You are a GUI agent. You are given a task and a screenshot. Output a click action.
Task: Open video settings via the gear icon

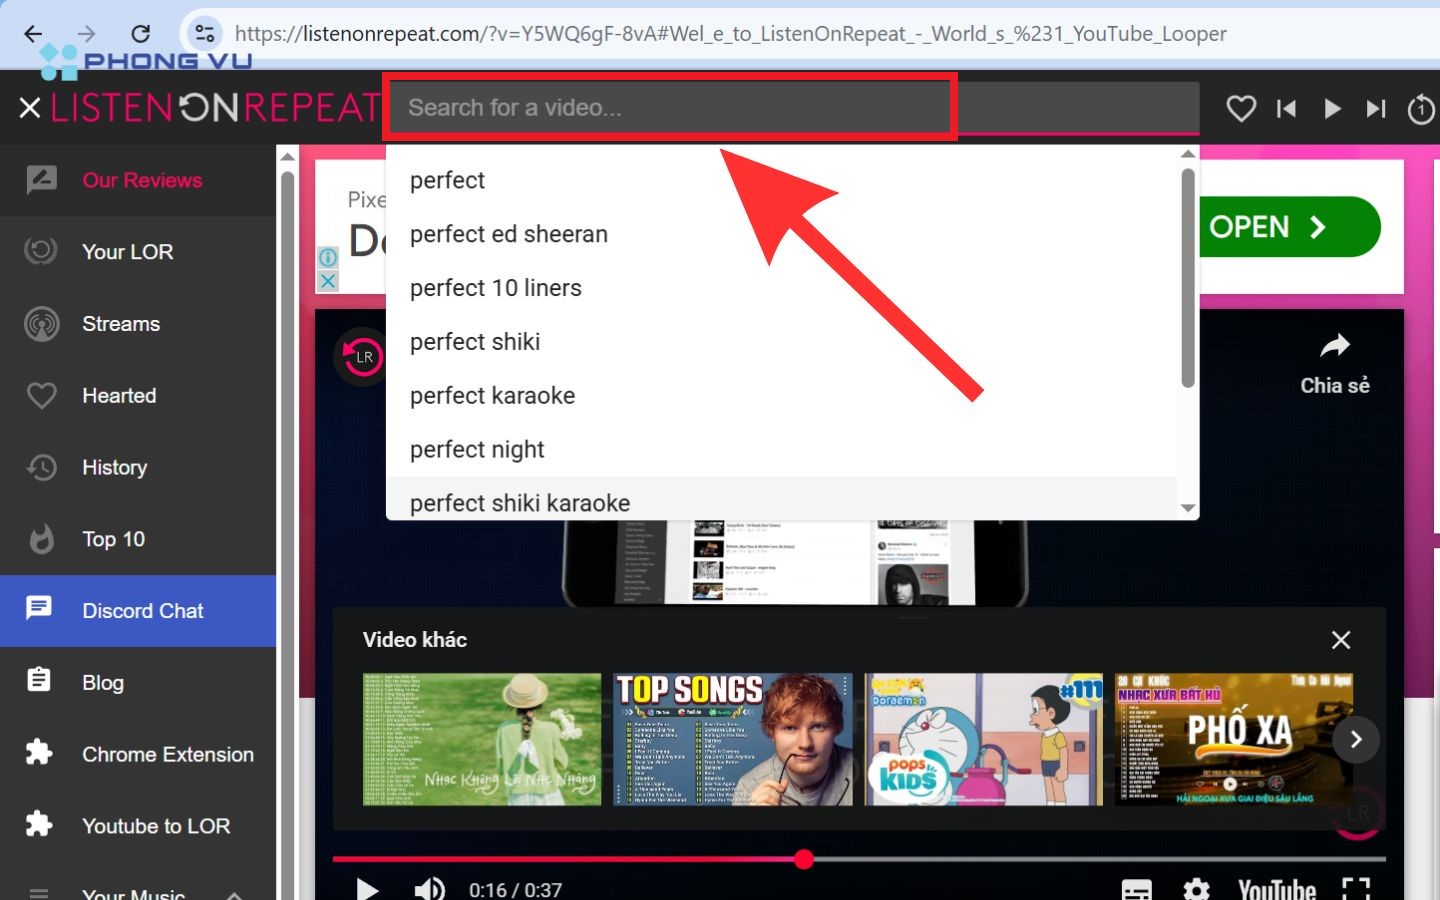pos(1196,888)
